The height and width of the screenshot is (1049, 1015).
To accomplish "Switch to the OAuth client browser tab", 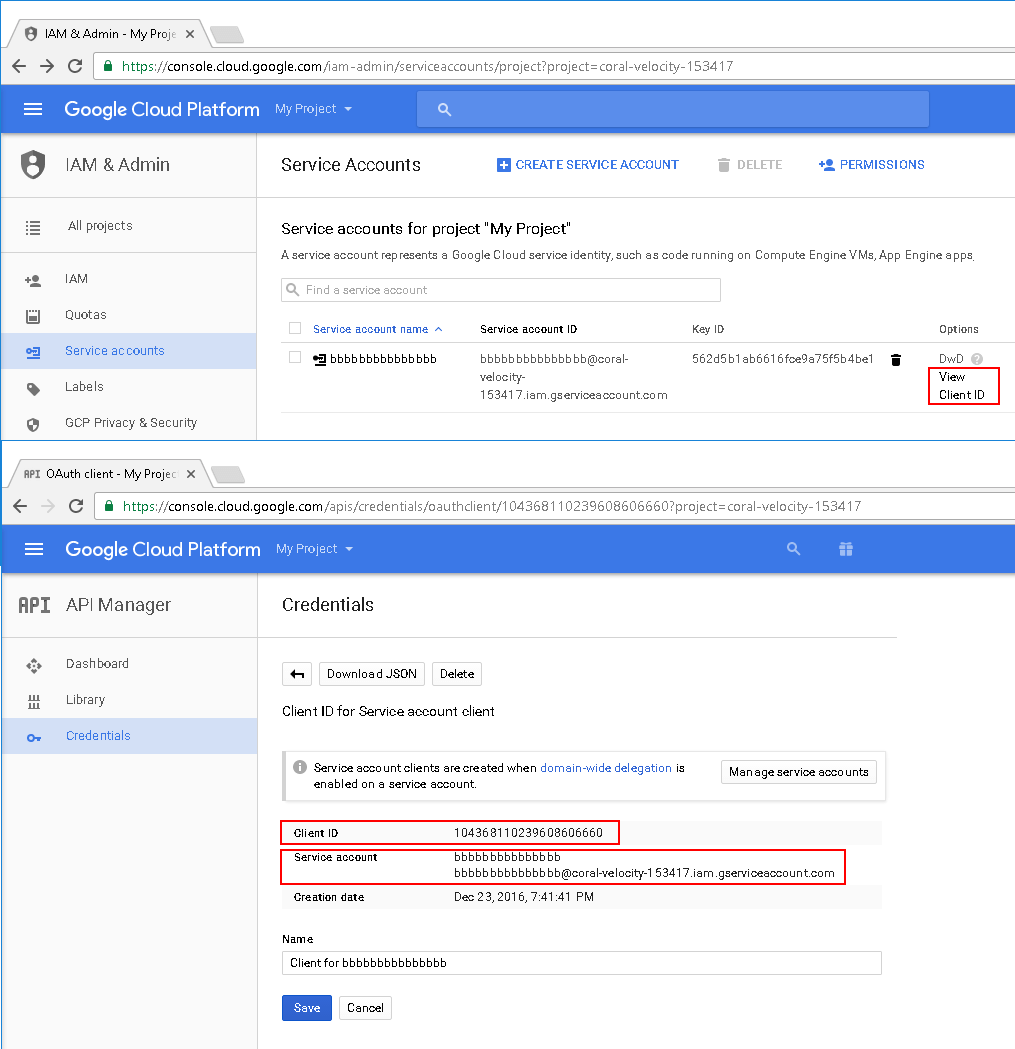I will (109, 474).
